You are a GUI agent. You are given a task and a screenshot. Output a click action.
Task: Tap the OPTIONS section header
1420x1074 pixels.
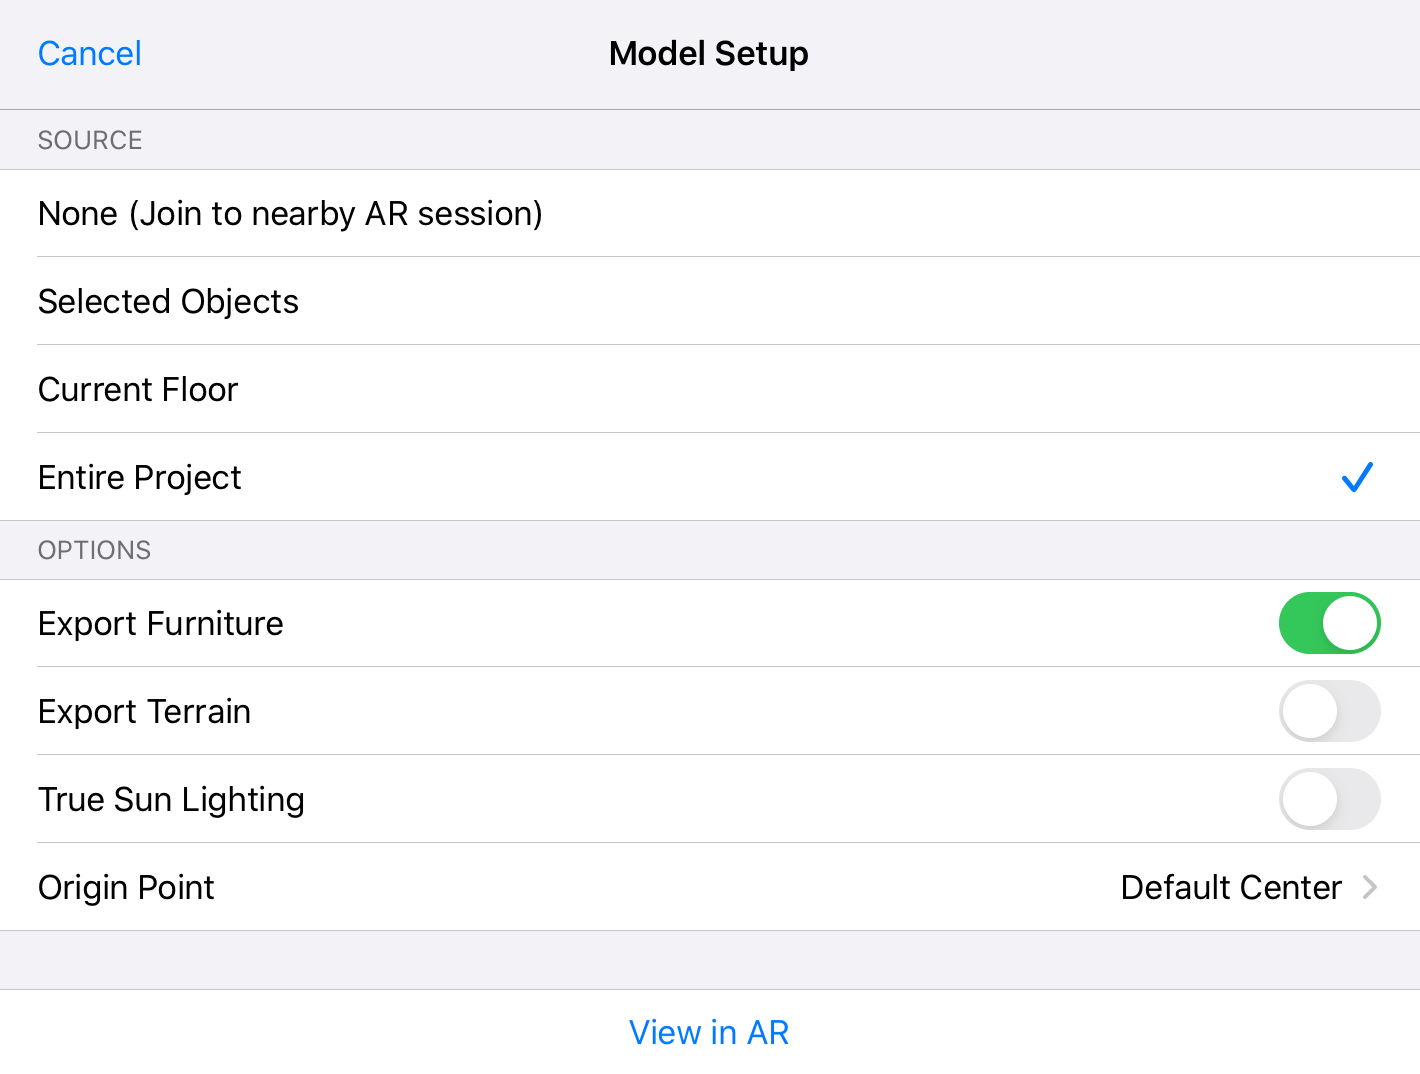click(x=94, y=550)
